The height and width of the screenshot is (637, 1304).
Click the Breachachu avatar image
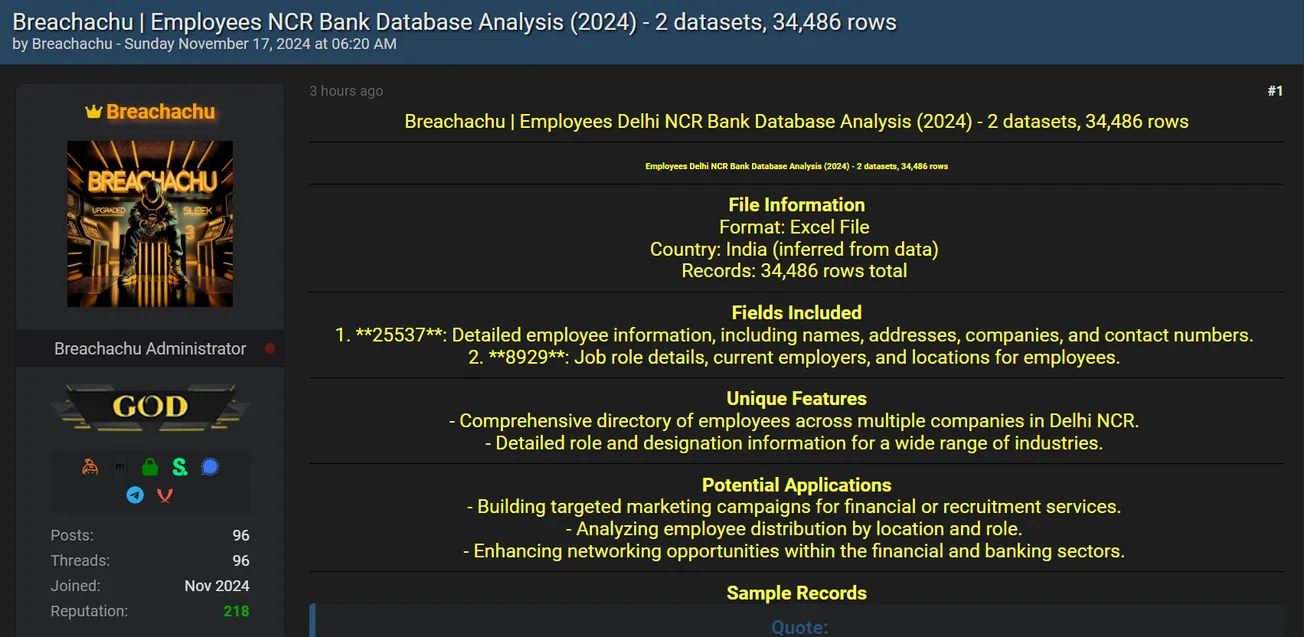(x=150, y=223)
